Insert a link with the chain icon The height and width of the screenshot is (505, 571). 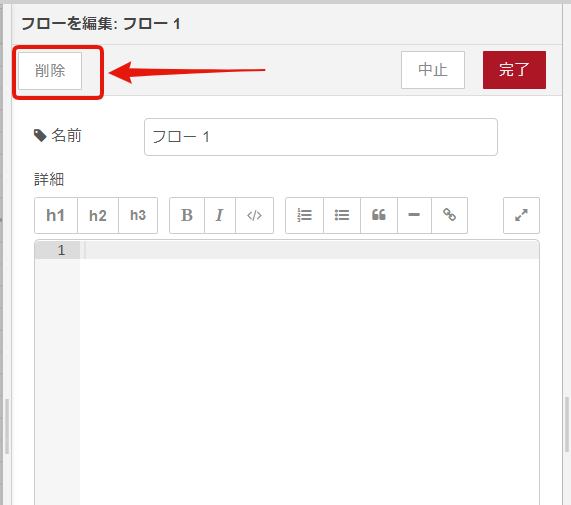pyautogui.click(x=449, y=215)
